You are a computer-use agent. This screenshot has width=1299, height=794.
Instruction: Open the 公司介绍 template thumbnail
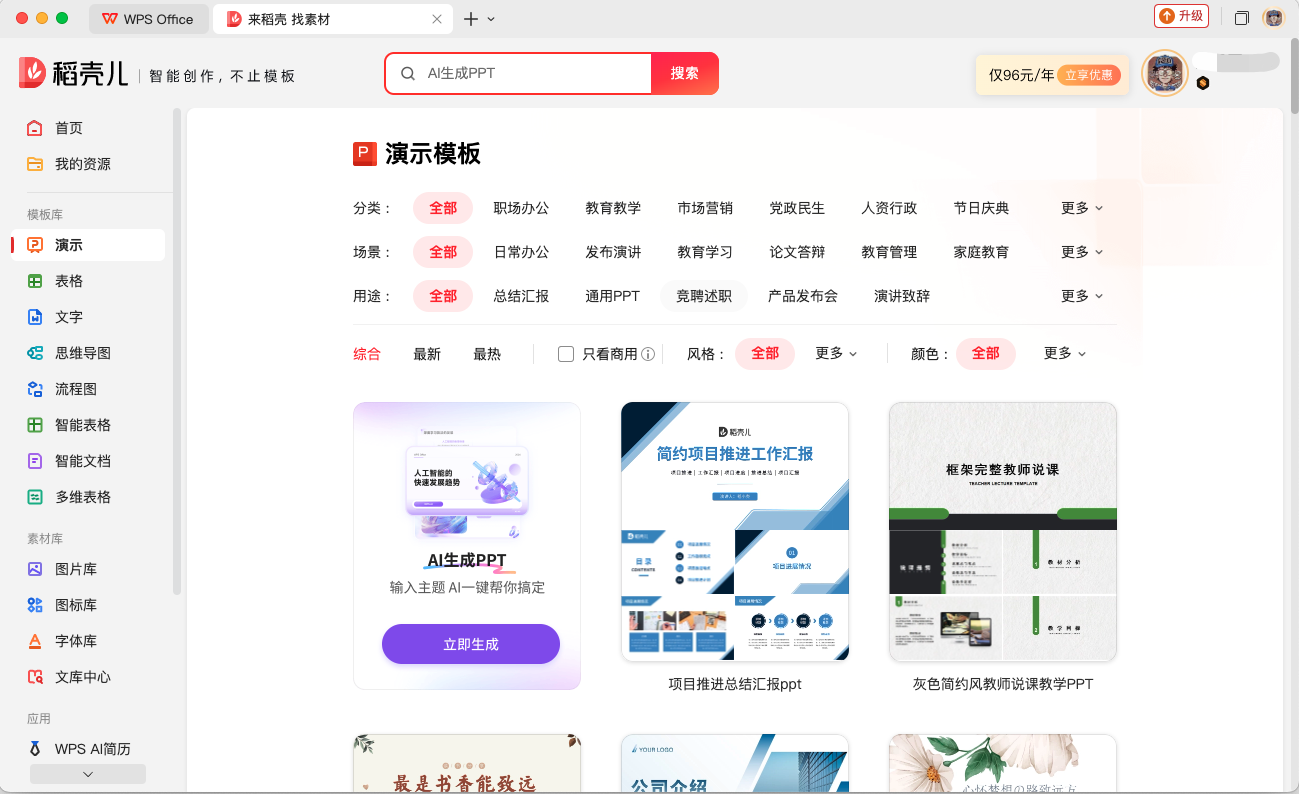point(735,764)
